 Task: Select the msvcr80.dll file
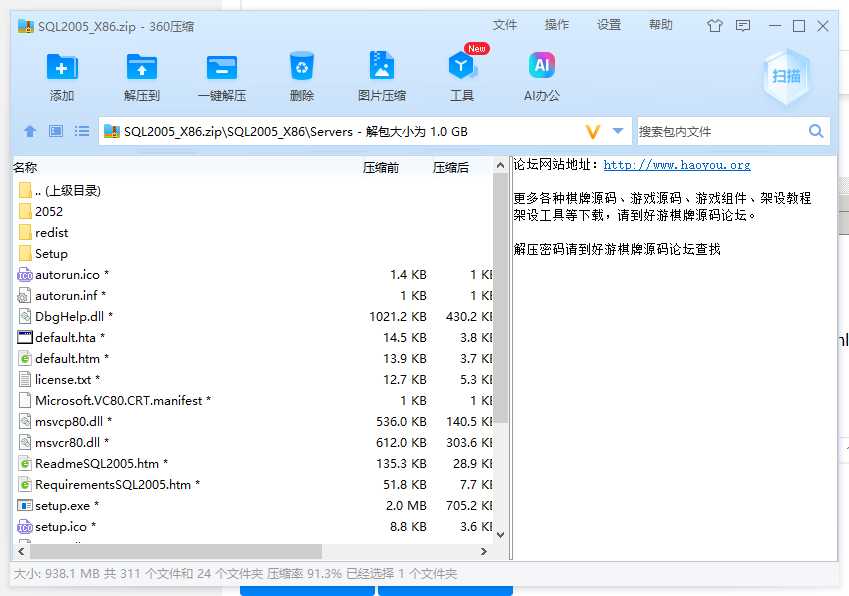253,443
